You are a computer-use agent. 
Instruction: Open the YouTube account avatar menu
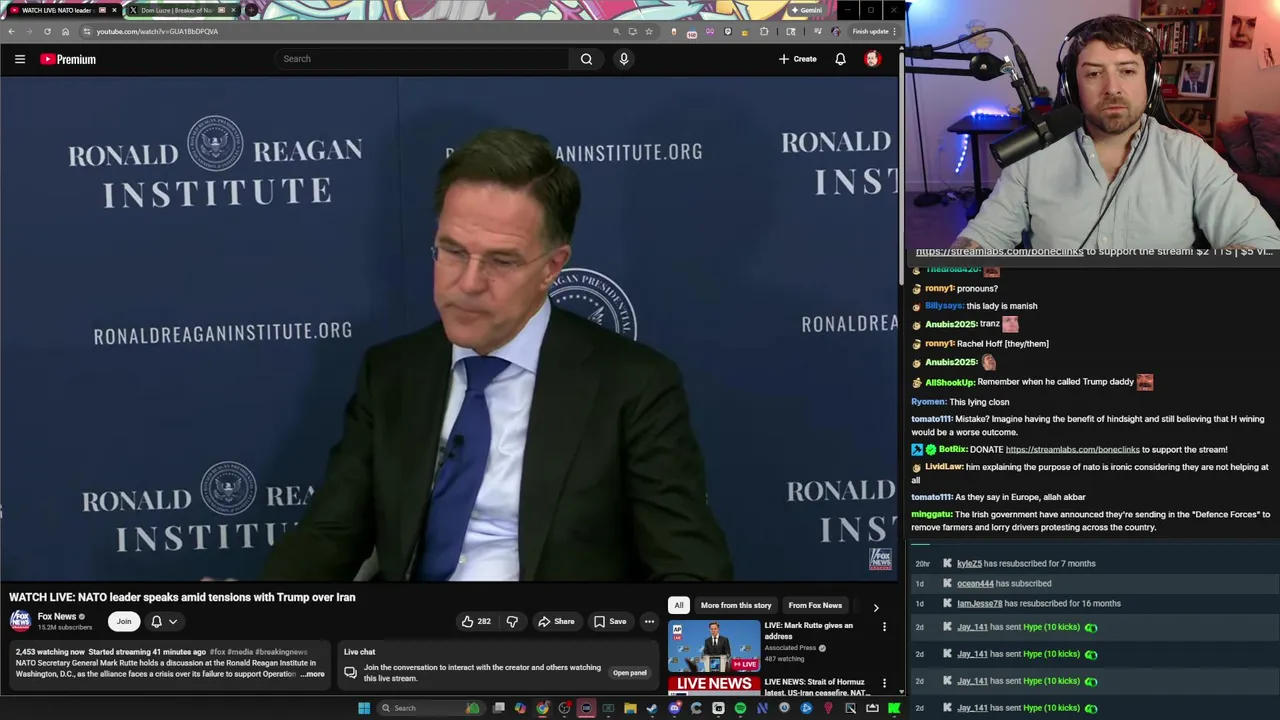(x=872, y=59)
